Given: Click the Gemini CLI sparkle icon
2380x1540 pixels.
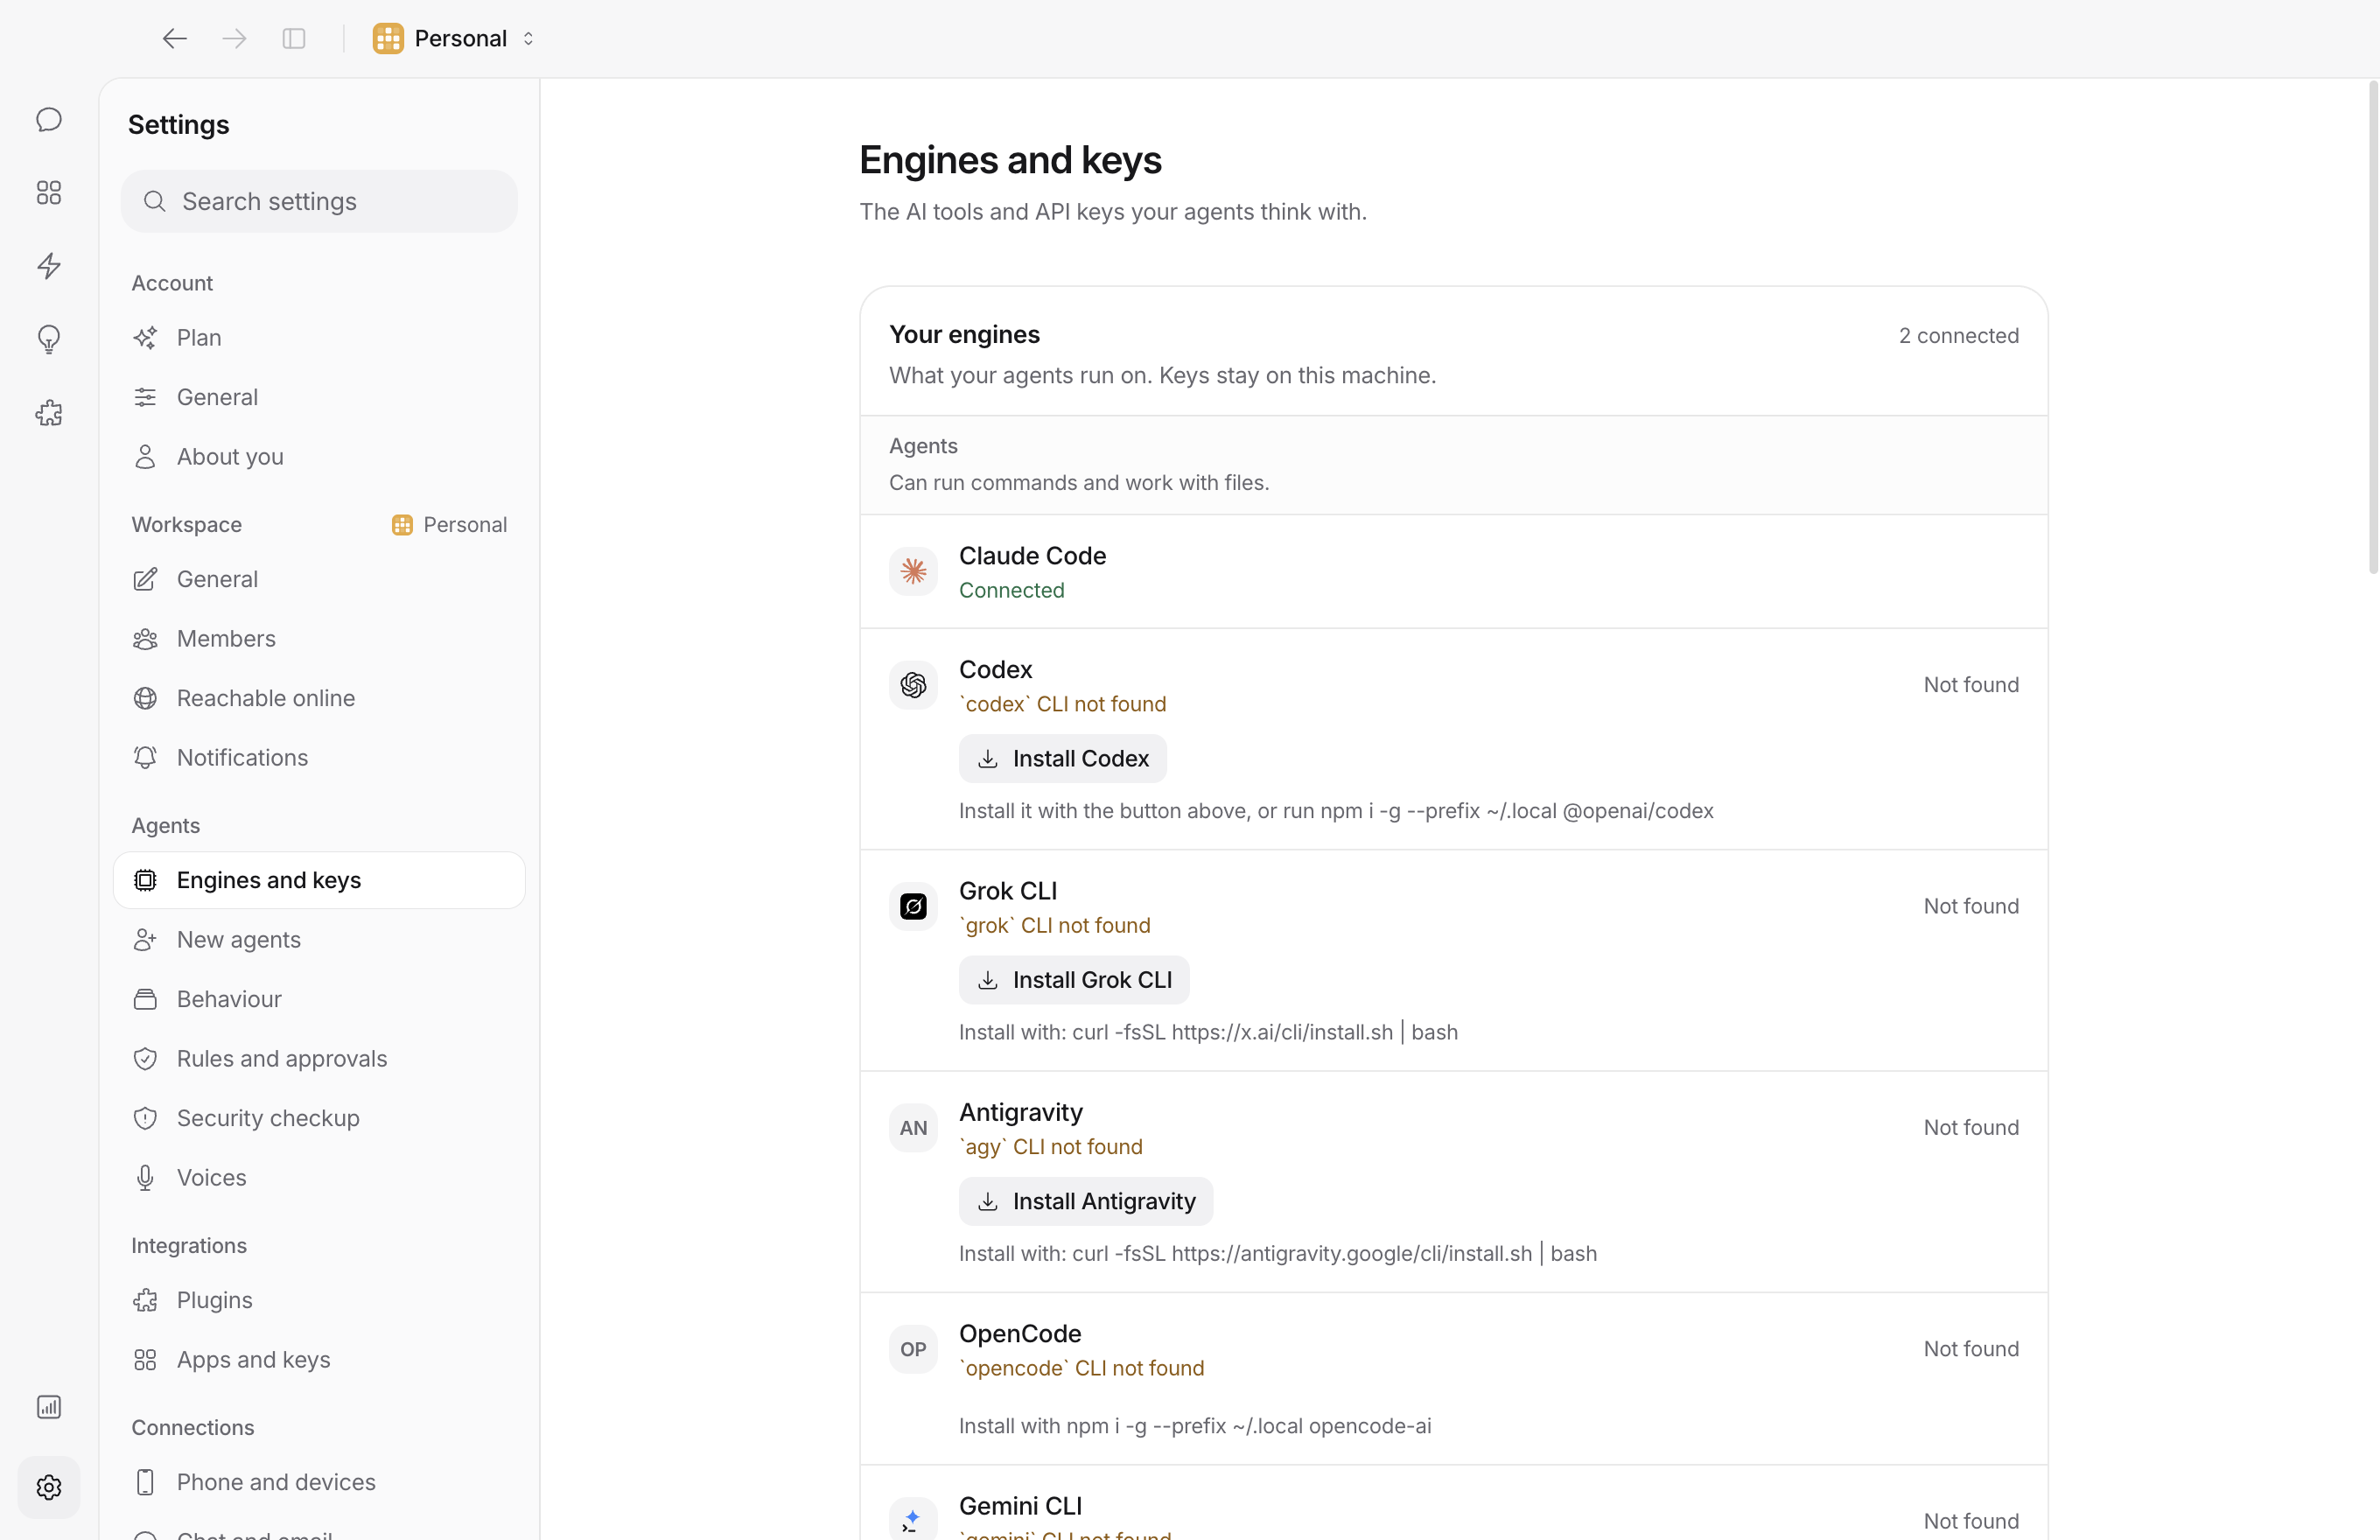Looking at the screenshot, I should pos(913,1519).
